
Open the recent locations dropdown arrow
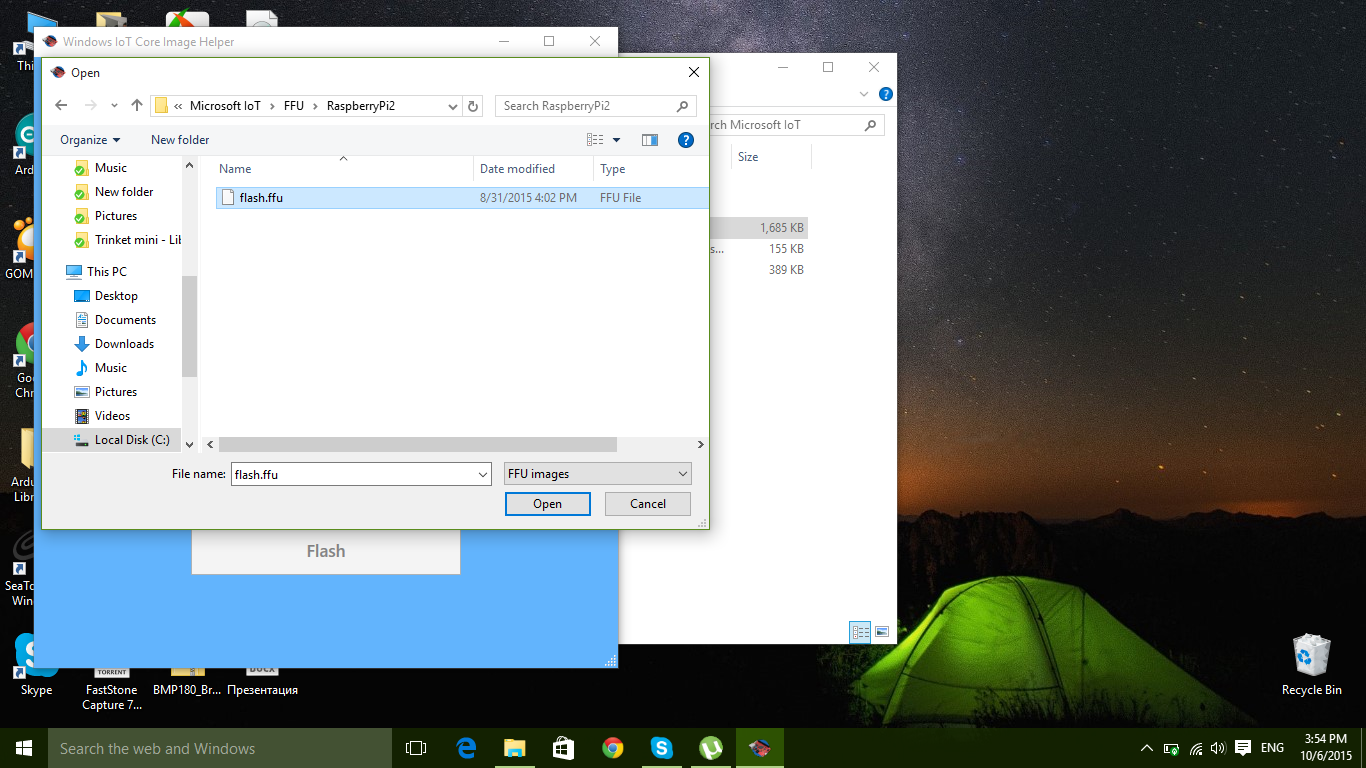(114, 106)
